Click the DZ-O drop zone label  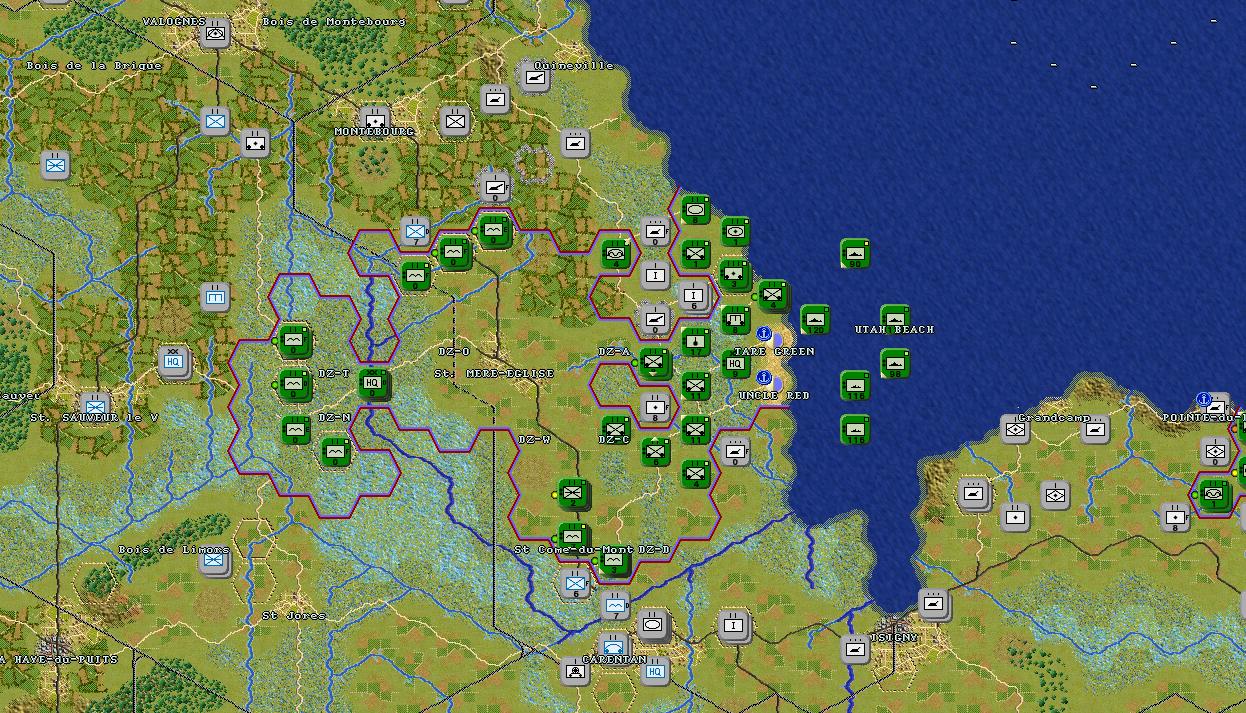(454, 351)
